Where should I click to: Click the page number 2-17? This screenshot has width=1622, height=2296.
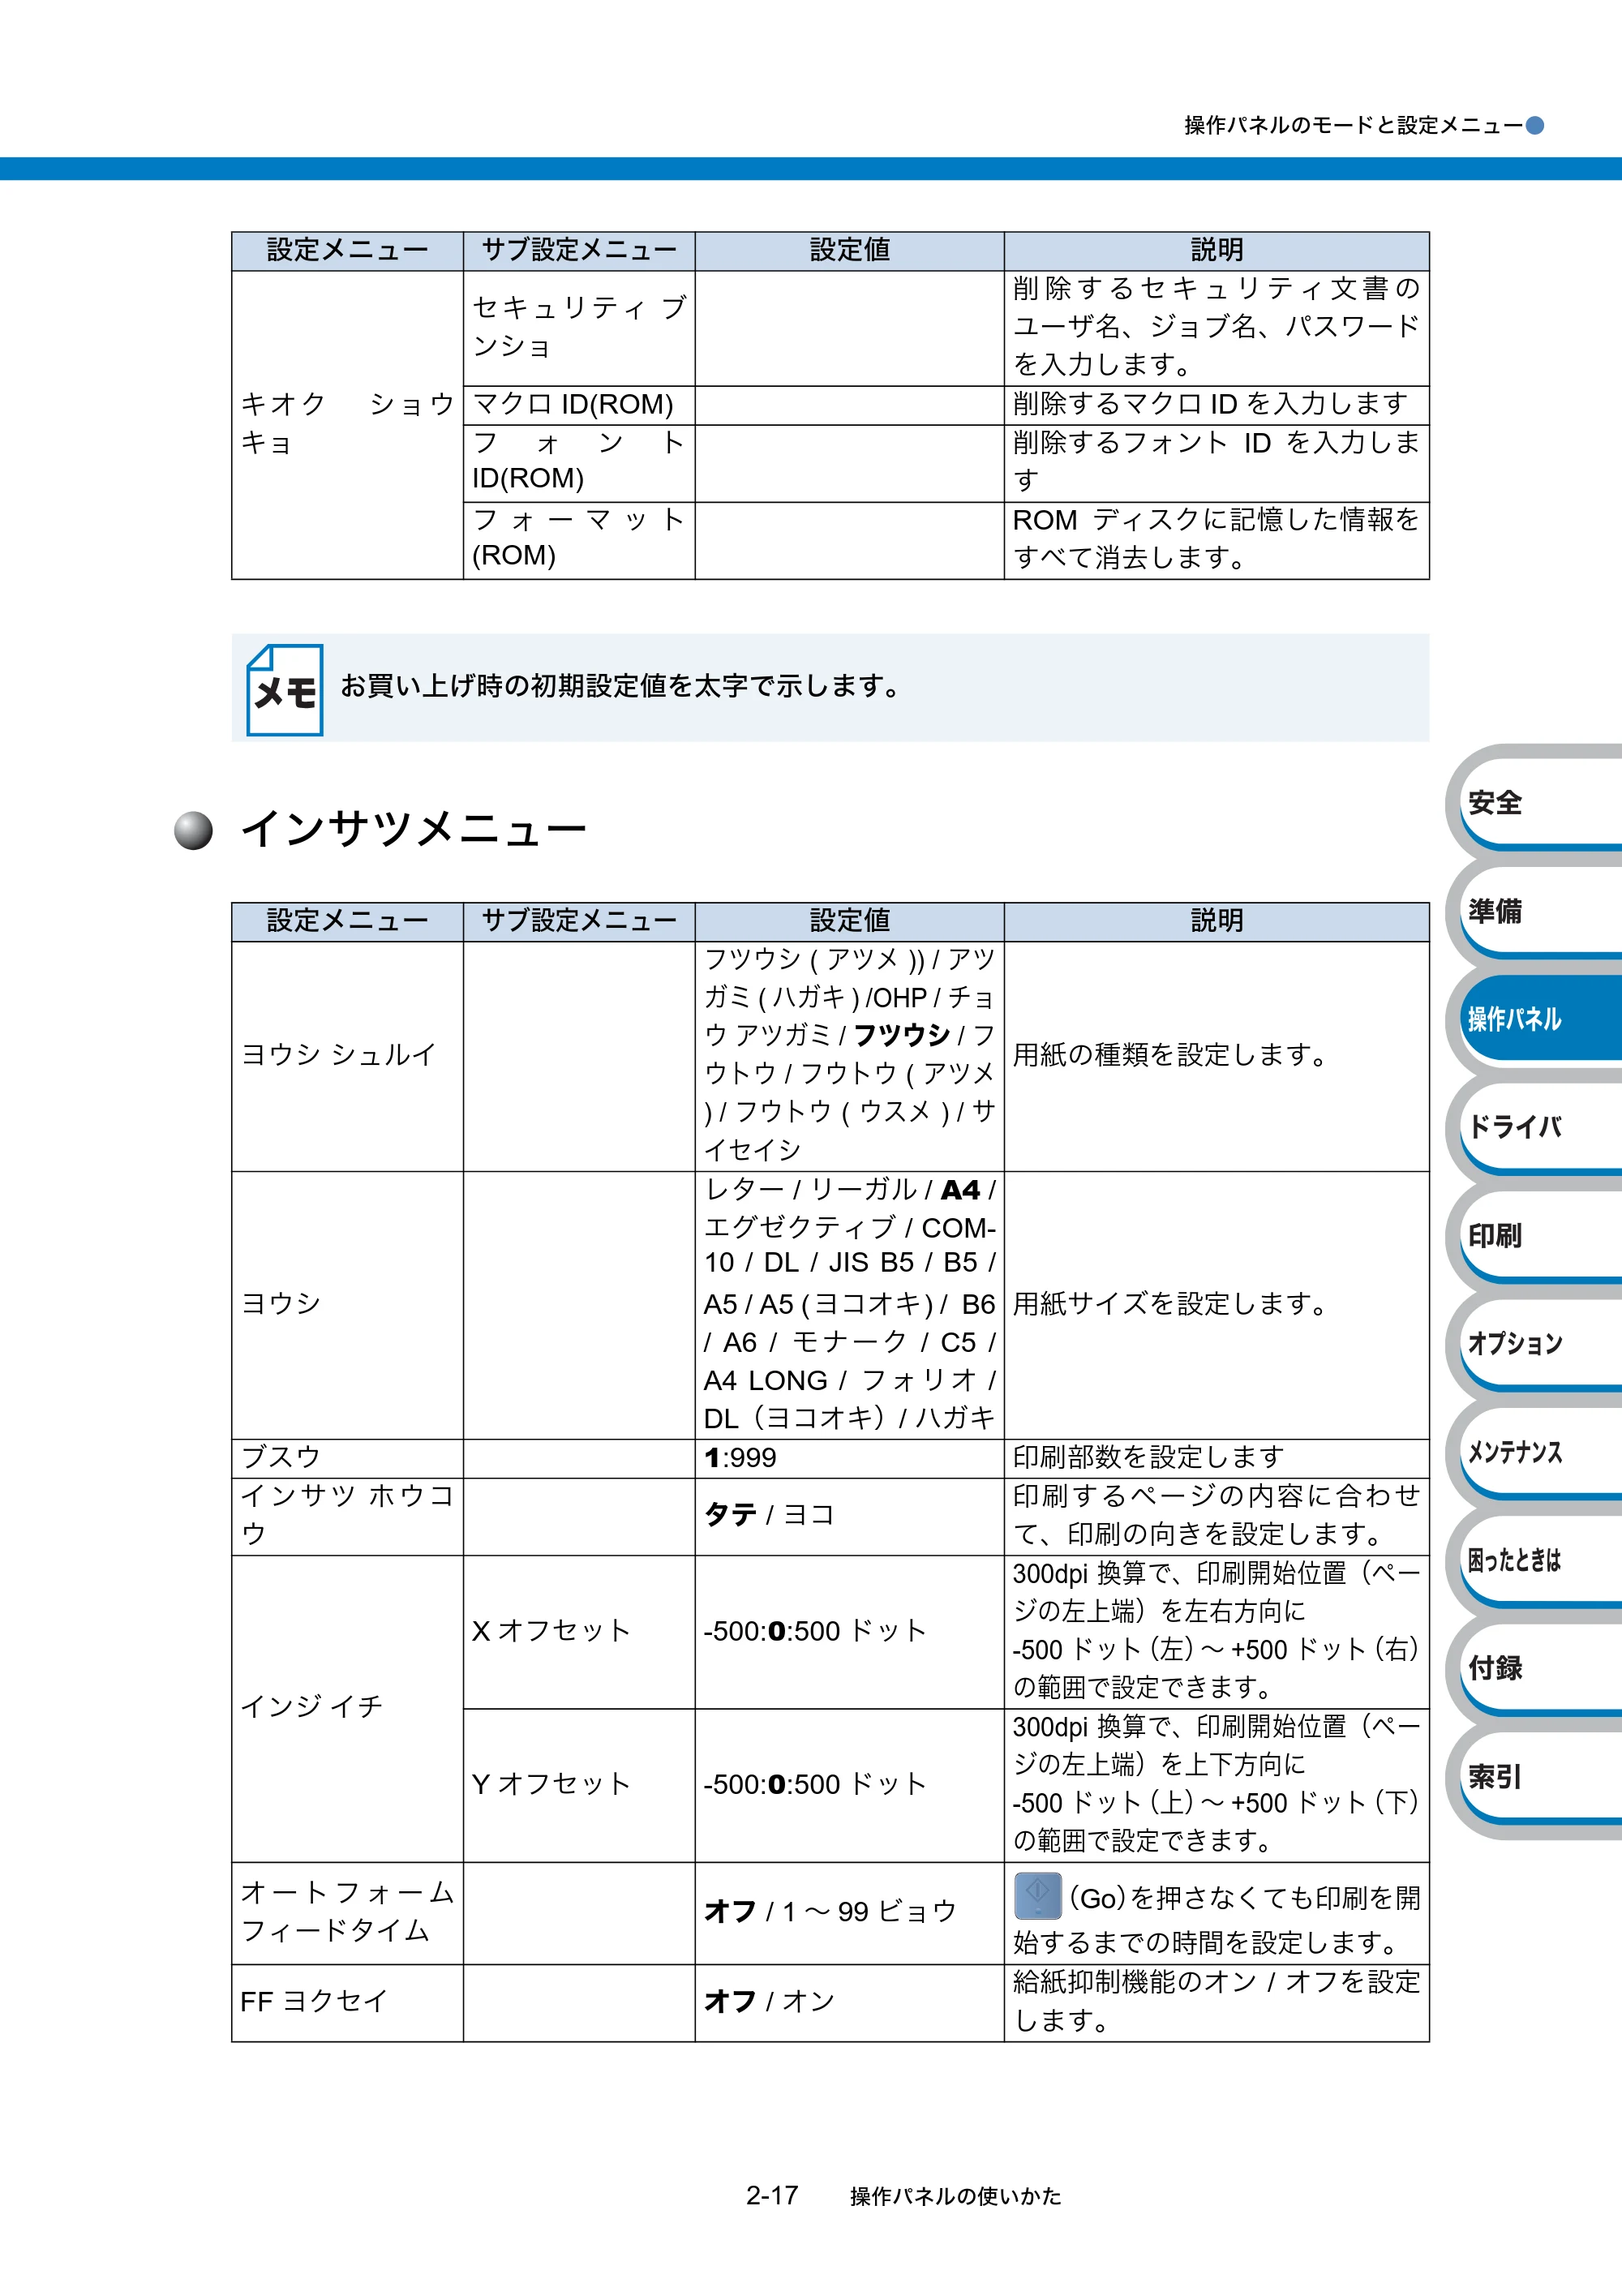[x=772, y=2196]
